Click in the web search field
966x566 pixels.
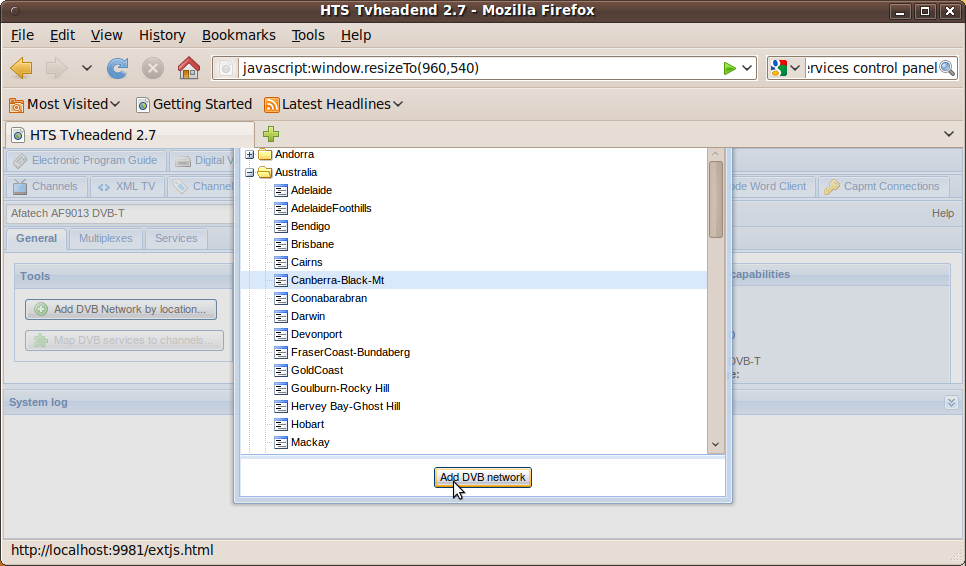pos(871,68)
